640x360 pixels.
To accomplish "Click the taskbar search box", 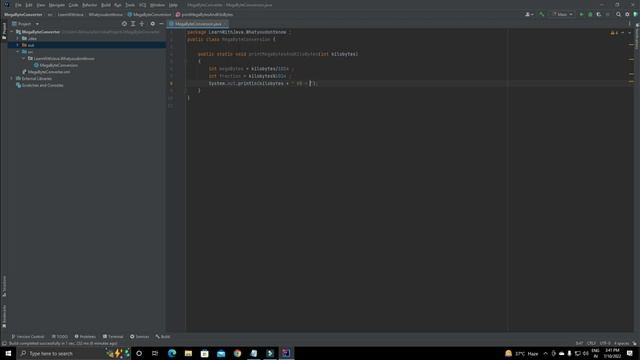I will coord(74,353).
